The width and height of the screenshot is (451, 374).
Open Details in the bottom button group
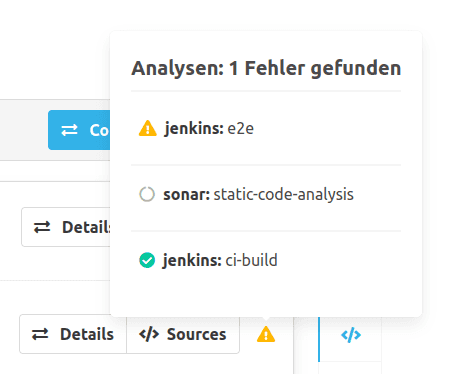pyautogui.click(x=73, y=334)
